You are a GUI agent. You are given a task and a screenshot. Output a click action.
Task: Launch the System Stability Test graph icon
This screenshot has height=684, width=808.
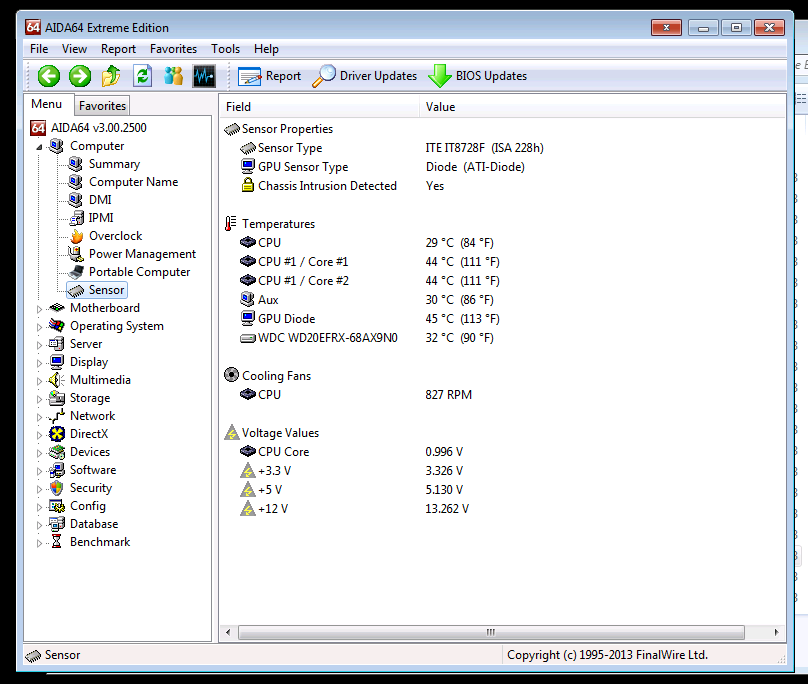(204, 76)
